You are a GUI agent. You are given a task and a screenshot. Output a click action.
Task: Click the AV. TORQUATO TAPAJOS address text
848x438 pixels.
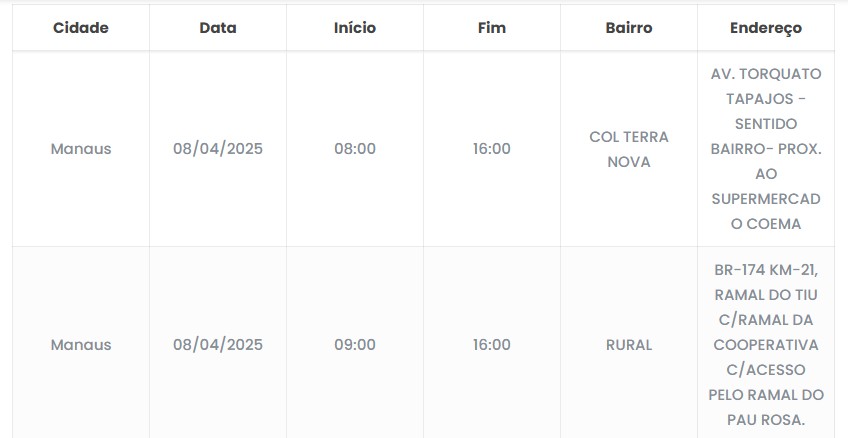[x=766, y=87]
